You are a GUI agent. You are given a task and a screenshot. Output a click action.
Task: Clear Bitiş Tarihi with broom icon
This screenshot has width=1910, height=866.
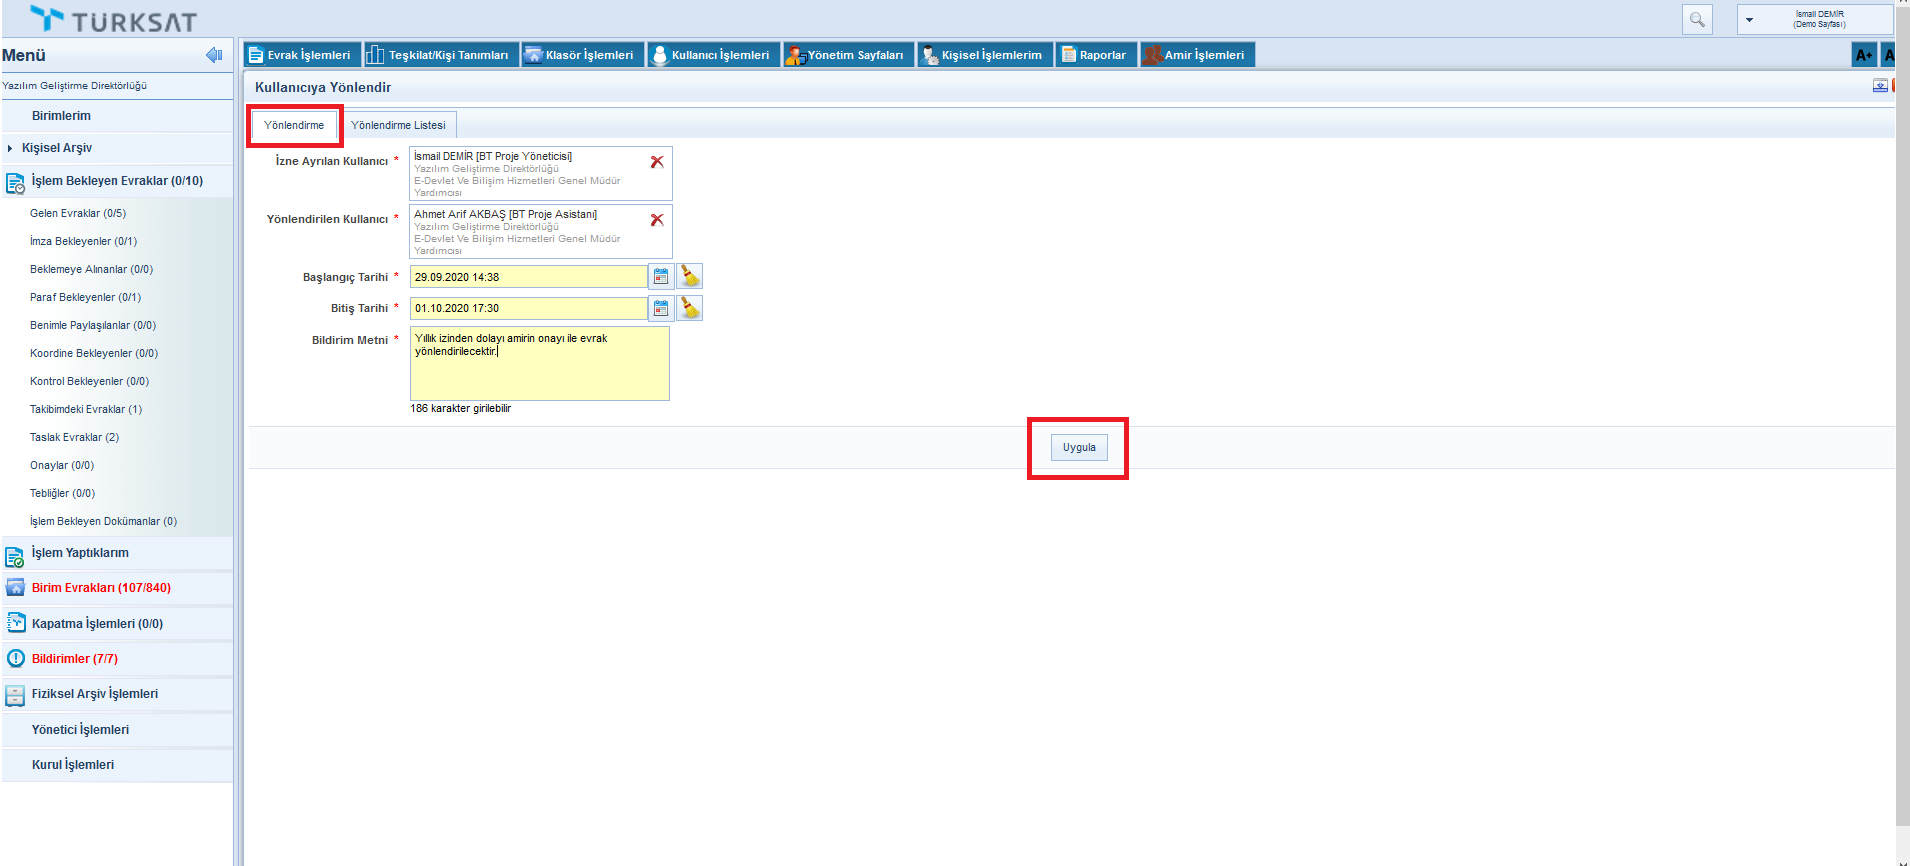(690, 309)
